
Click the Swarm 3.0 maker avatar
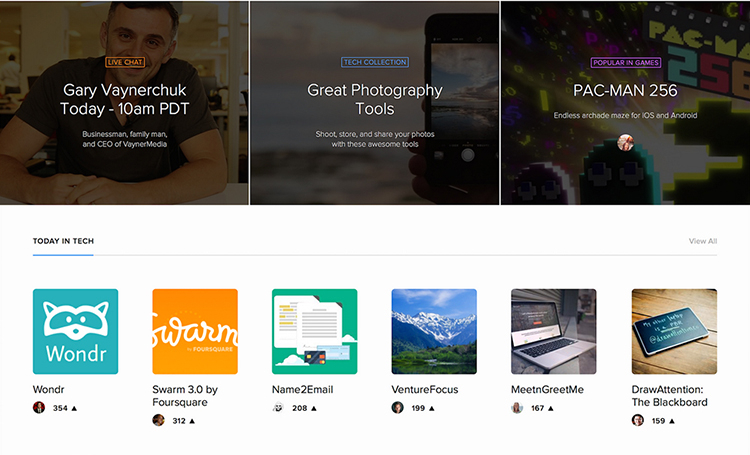coord(158,420)
